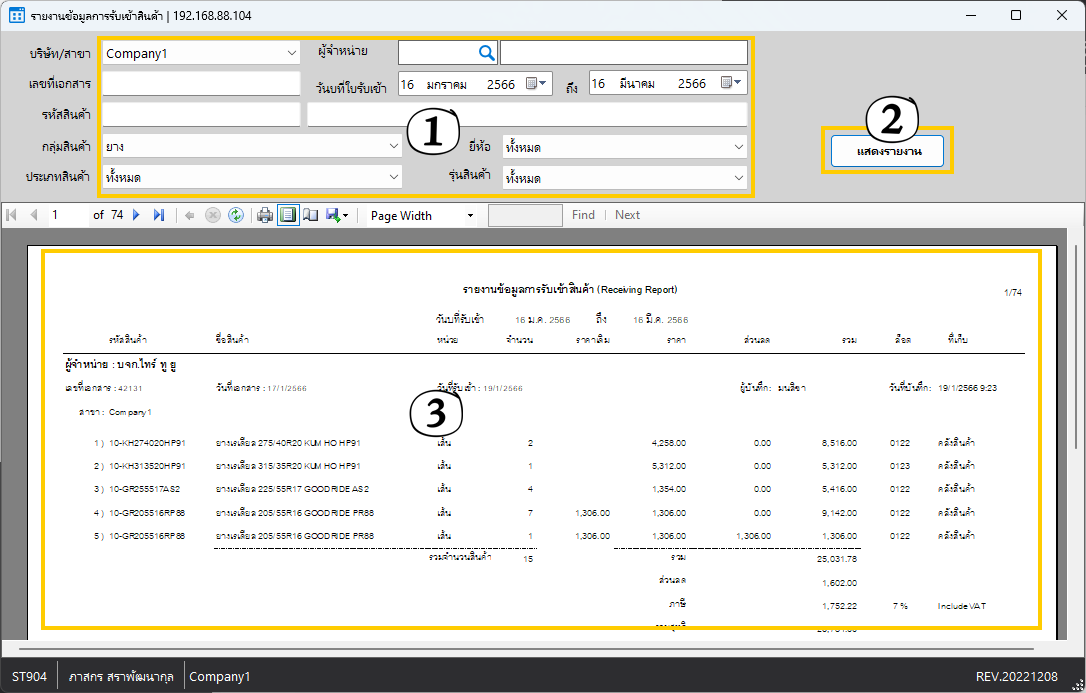Jump to last report page
Screen dimensions: 1086x693
click(158, 215)
